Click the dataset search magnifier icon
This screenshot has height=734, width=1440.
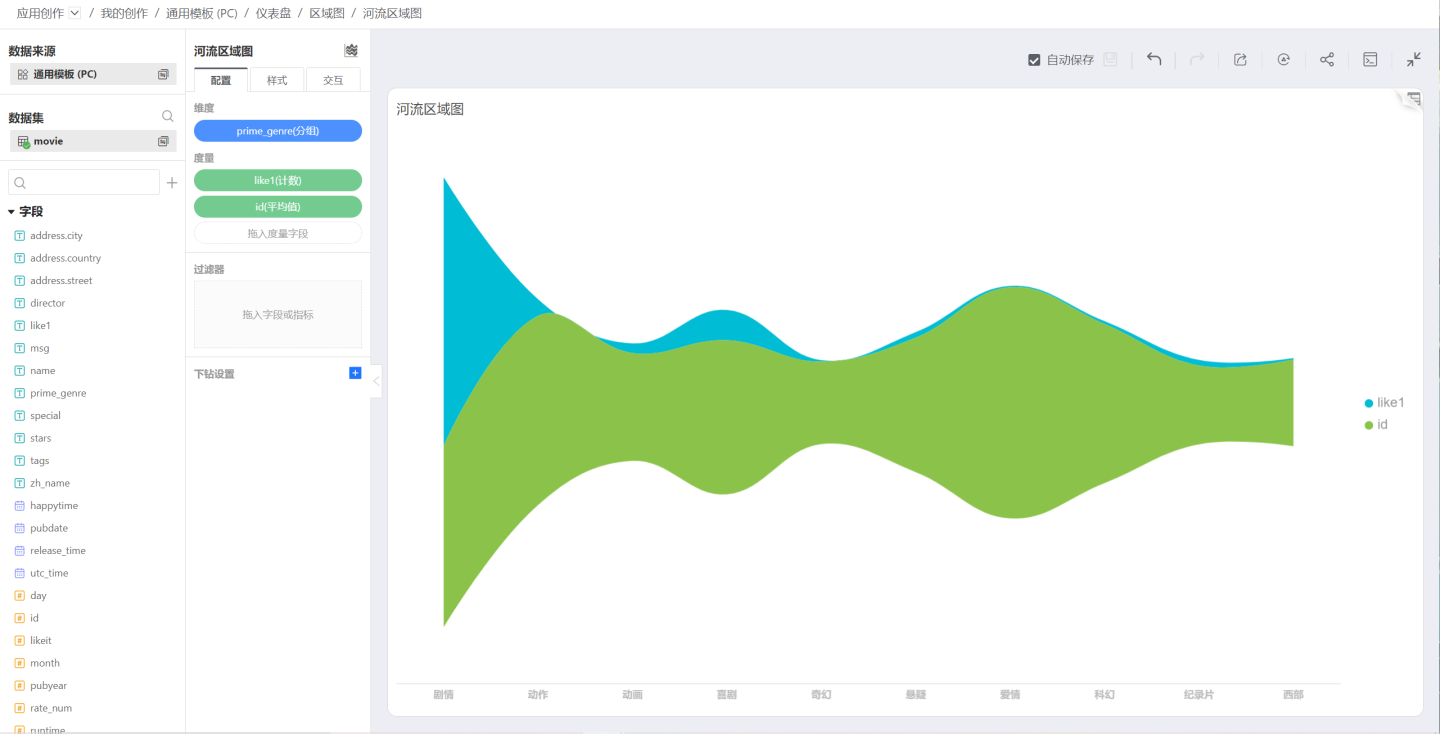[x=167, y=116]
